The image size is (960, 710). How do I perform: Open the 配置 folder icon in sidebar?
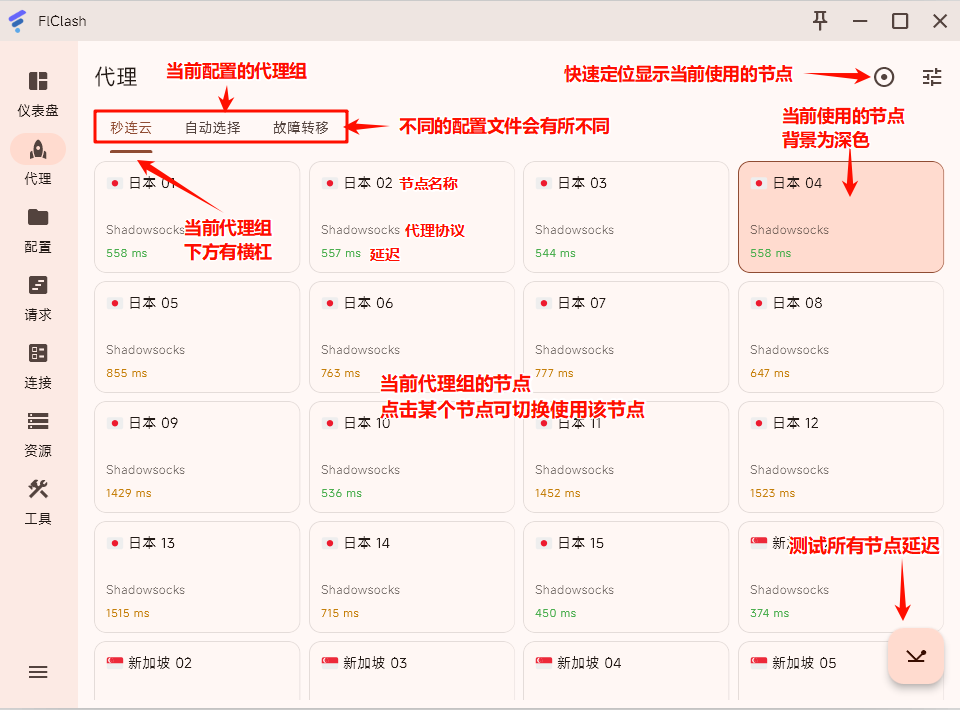[x=38, y=217]
